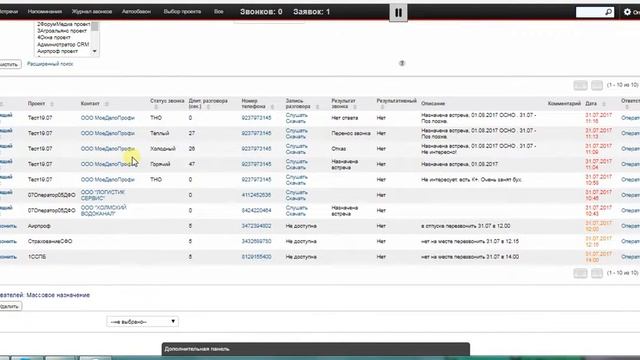Open the Автообзвон menu
640x360 pixels.
[136, 12]
